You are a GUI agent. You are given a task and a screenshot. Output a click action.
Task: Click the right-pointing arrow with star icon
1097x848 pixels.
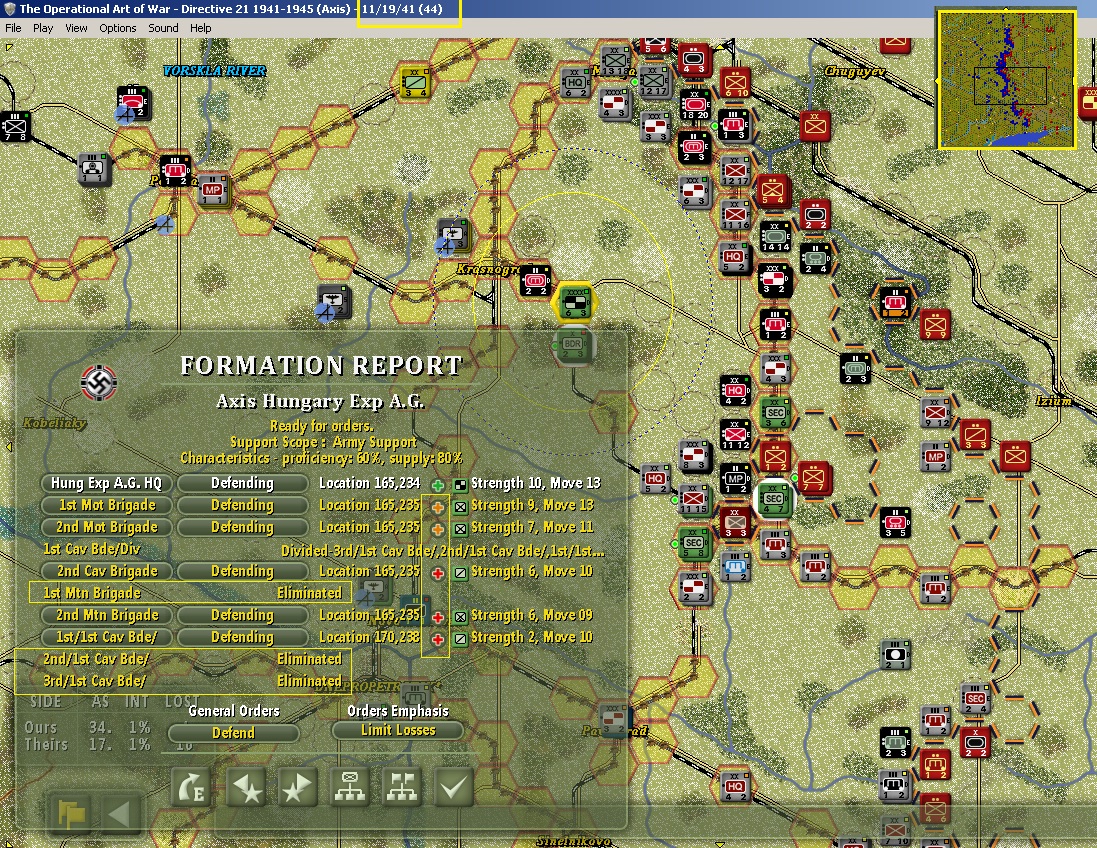297,787
